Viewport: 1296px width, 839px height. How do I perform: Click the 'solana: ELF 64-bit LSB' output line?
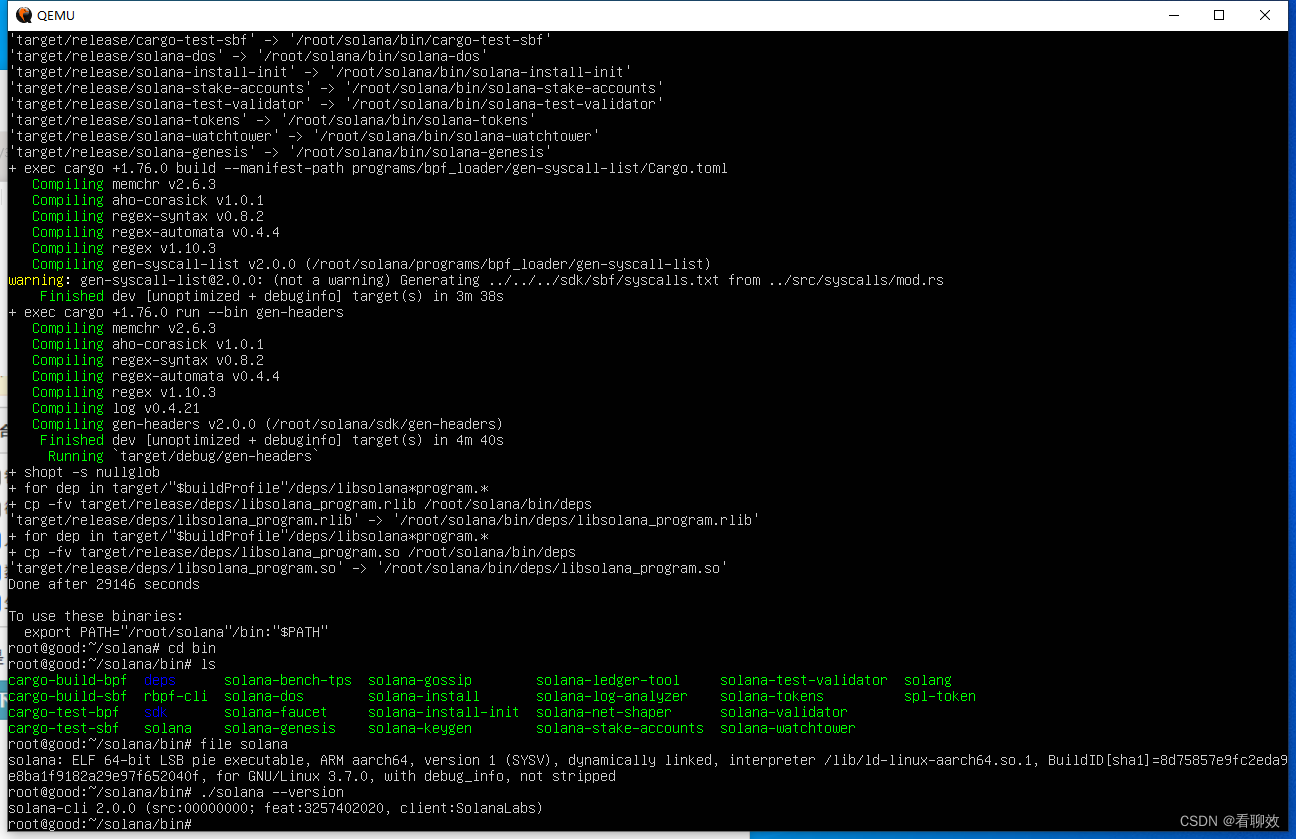[648, 768]
